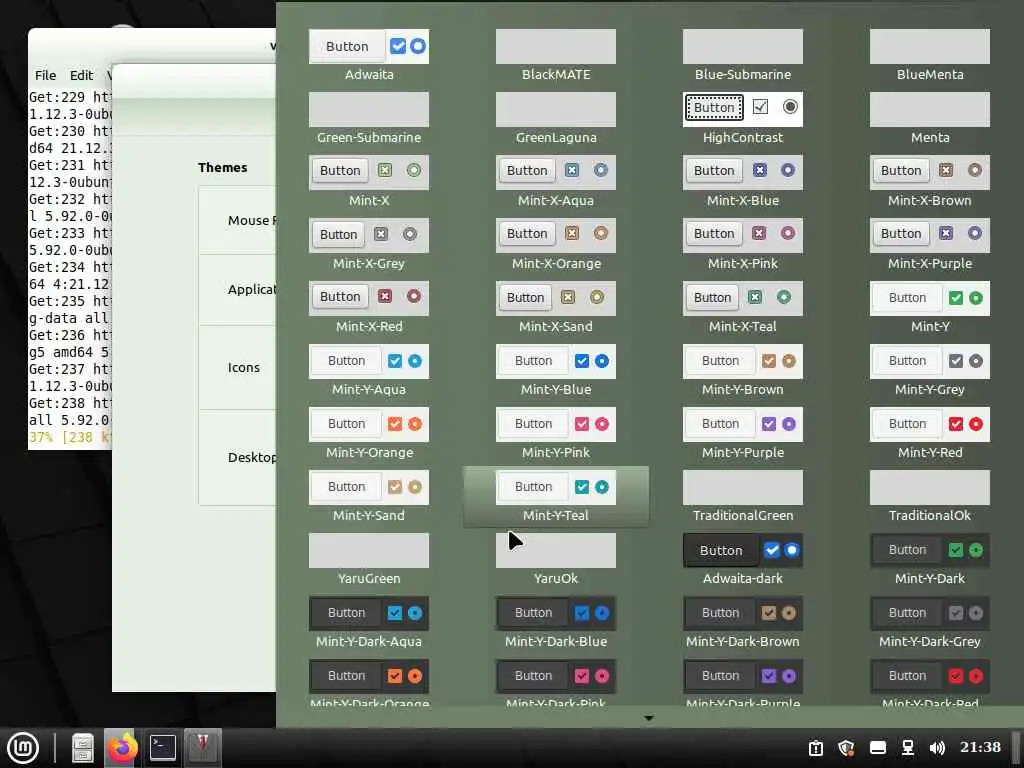Screen dimensions: 1024x768
Task: Choose the Mint-Y-Blue theme
Action: coord(556,370)
